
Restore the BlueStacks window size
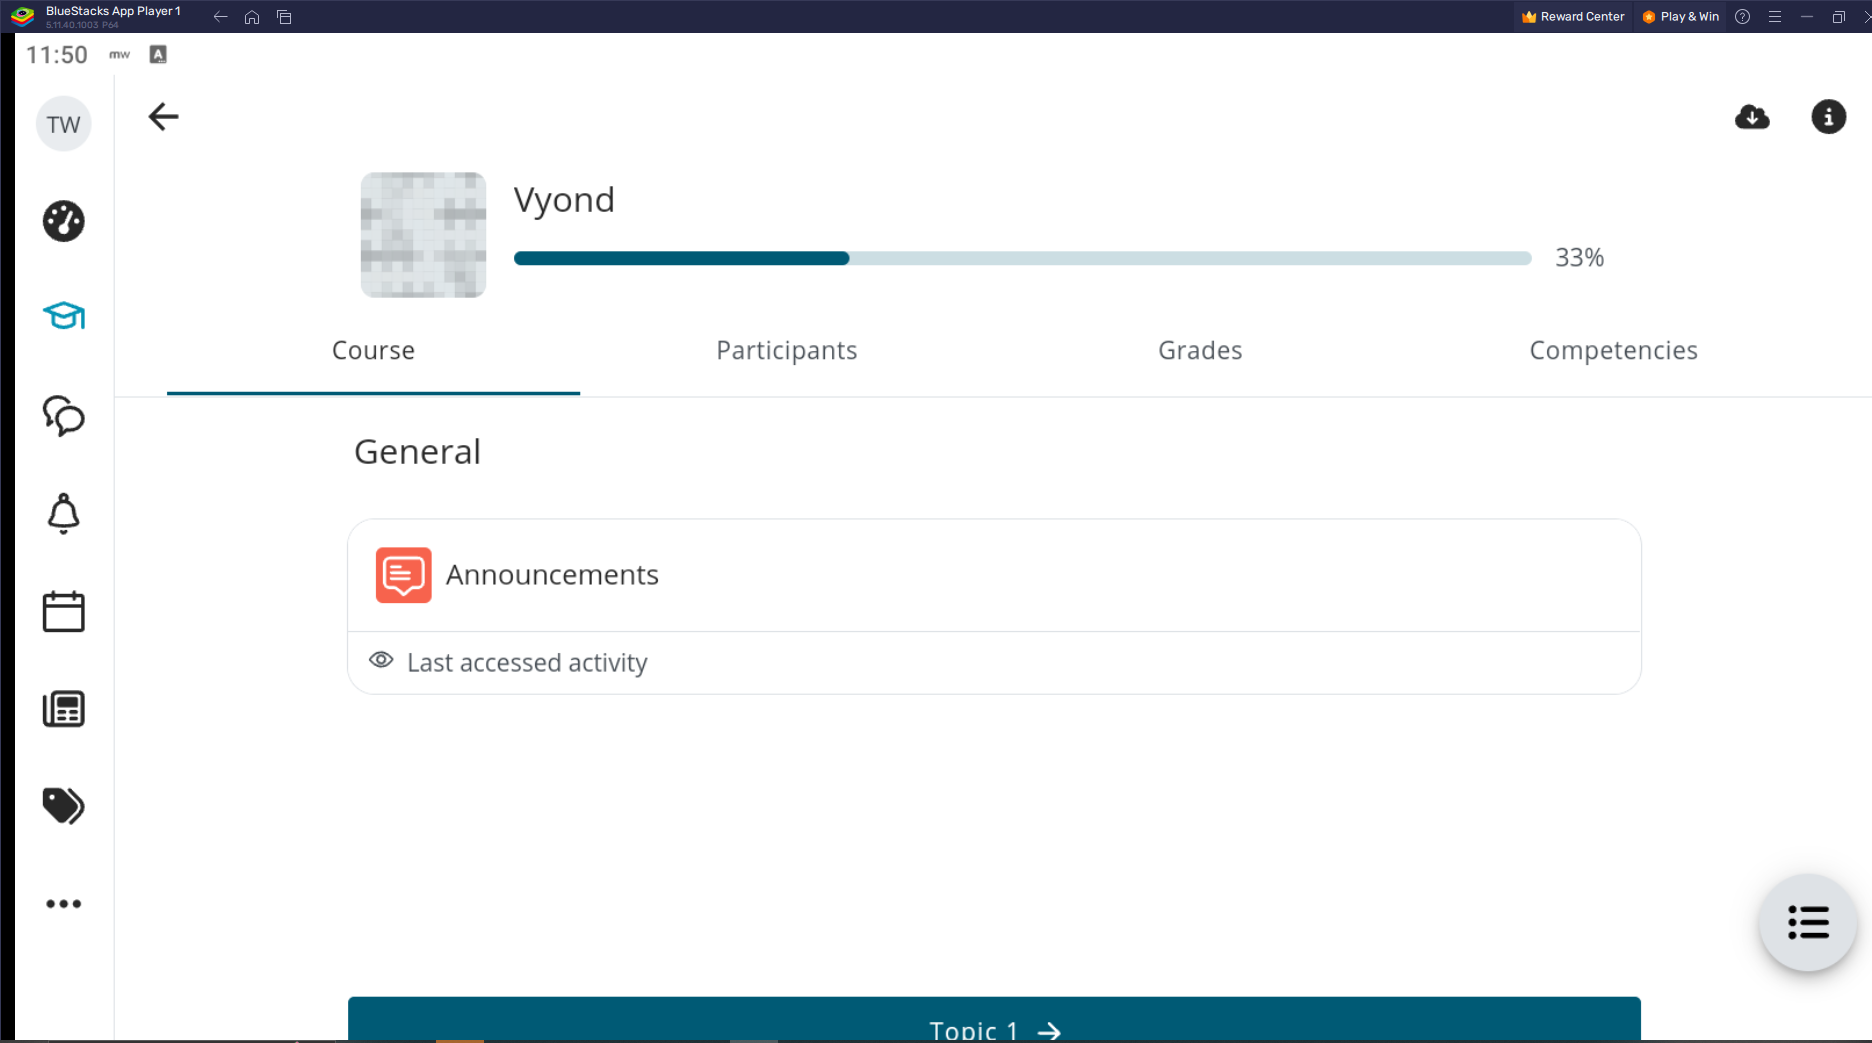(x=1838, y=17)
